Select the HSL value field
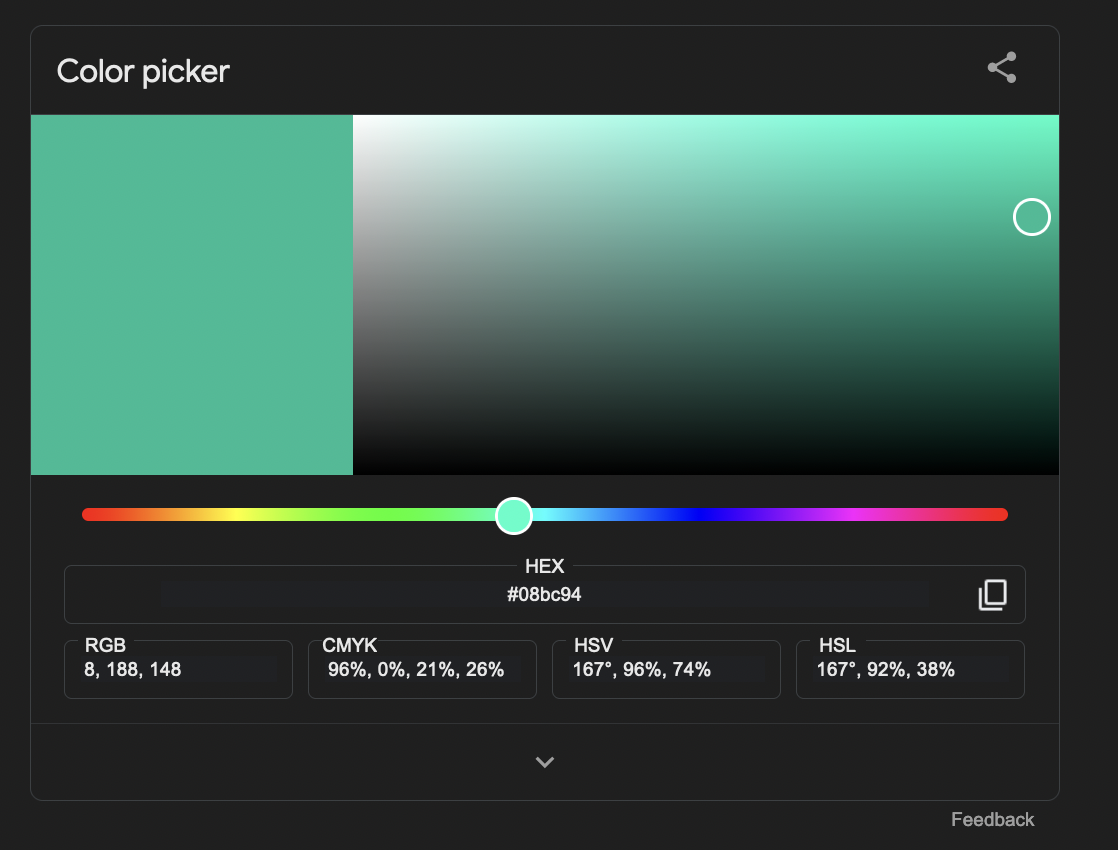Screen dimensions: 1118x850 910,670
